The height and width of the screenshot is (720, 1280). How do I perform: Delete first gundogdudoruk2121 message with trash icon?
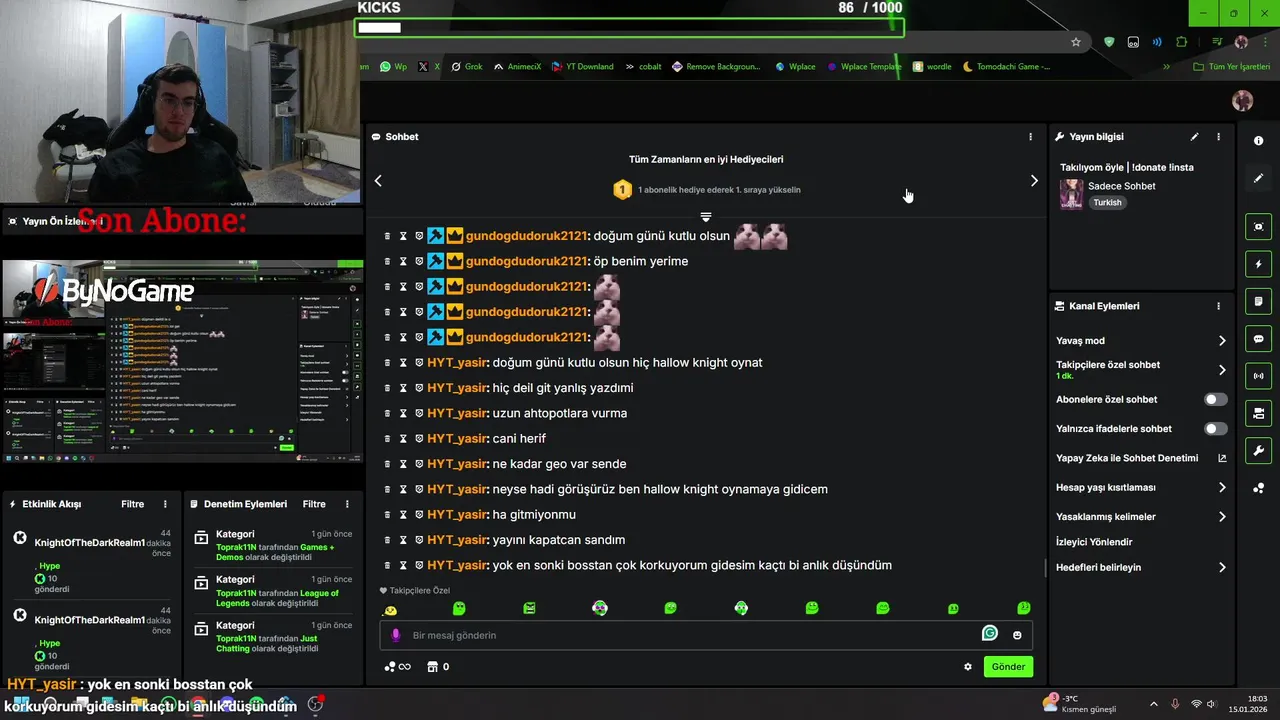(387, 236)
